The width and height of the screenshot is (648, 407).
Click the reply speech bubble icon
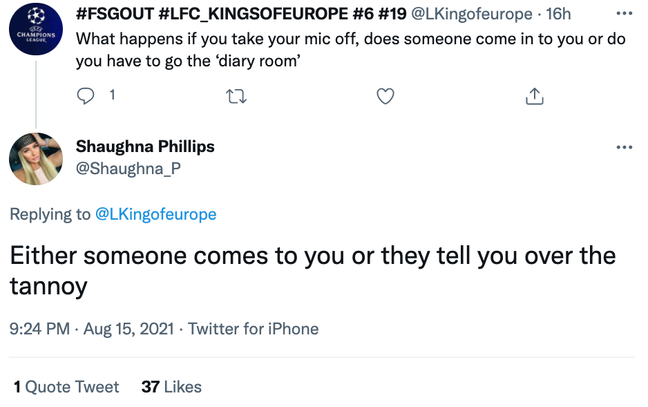click(x=86, y=96)
